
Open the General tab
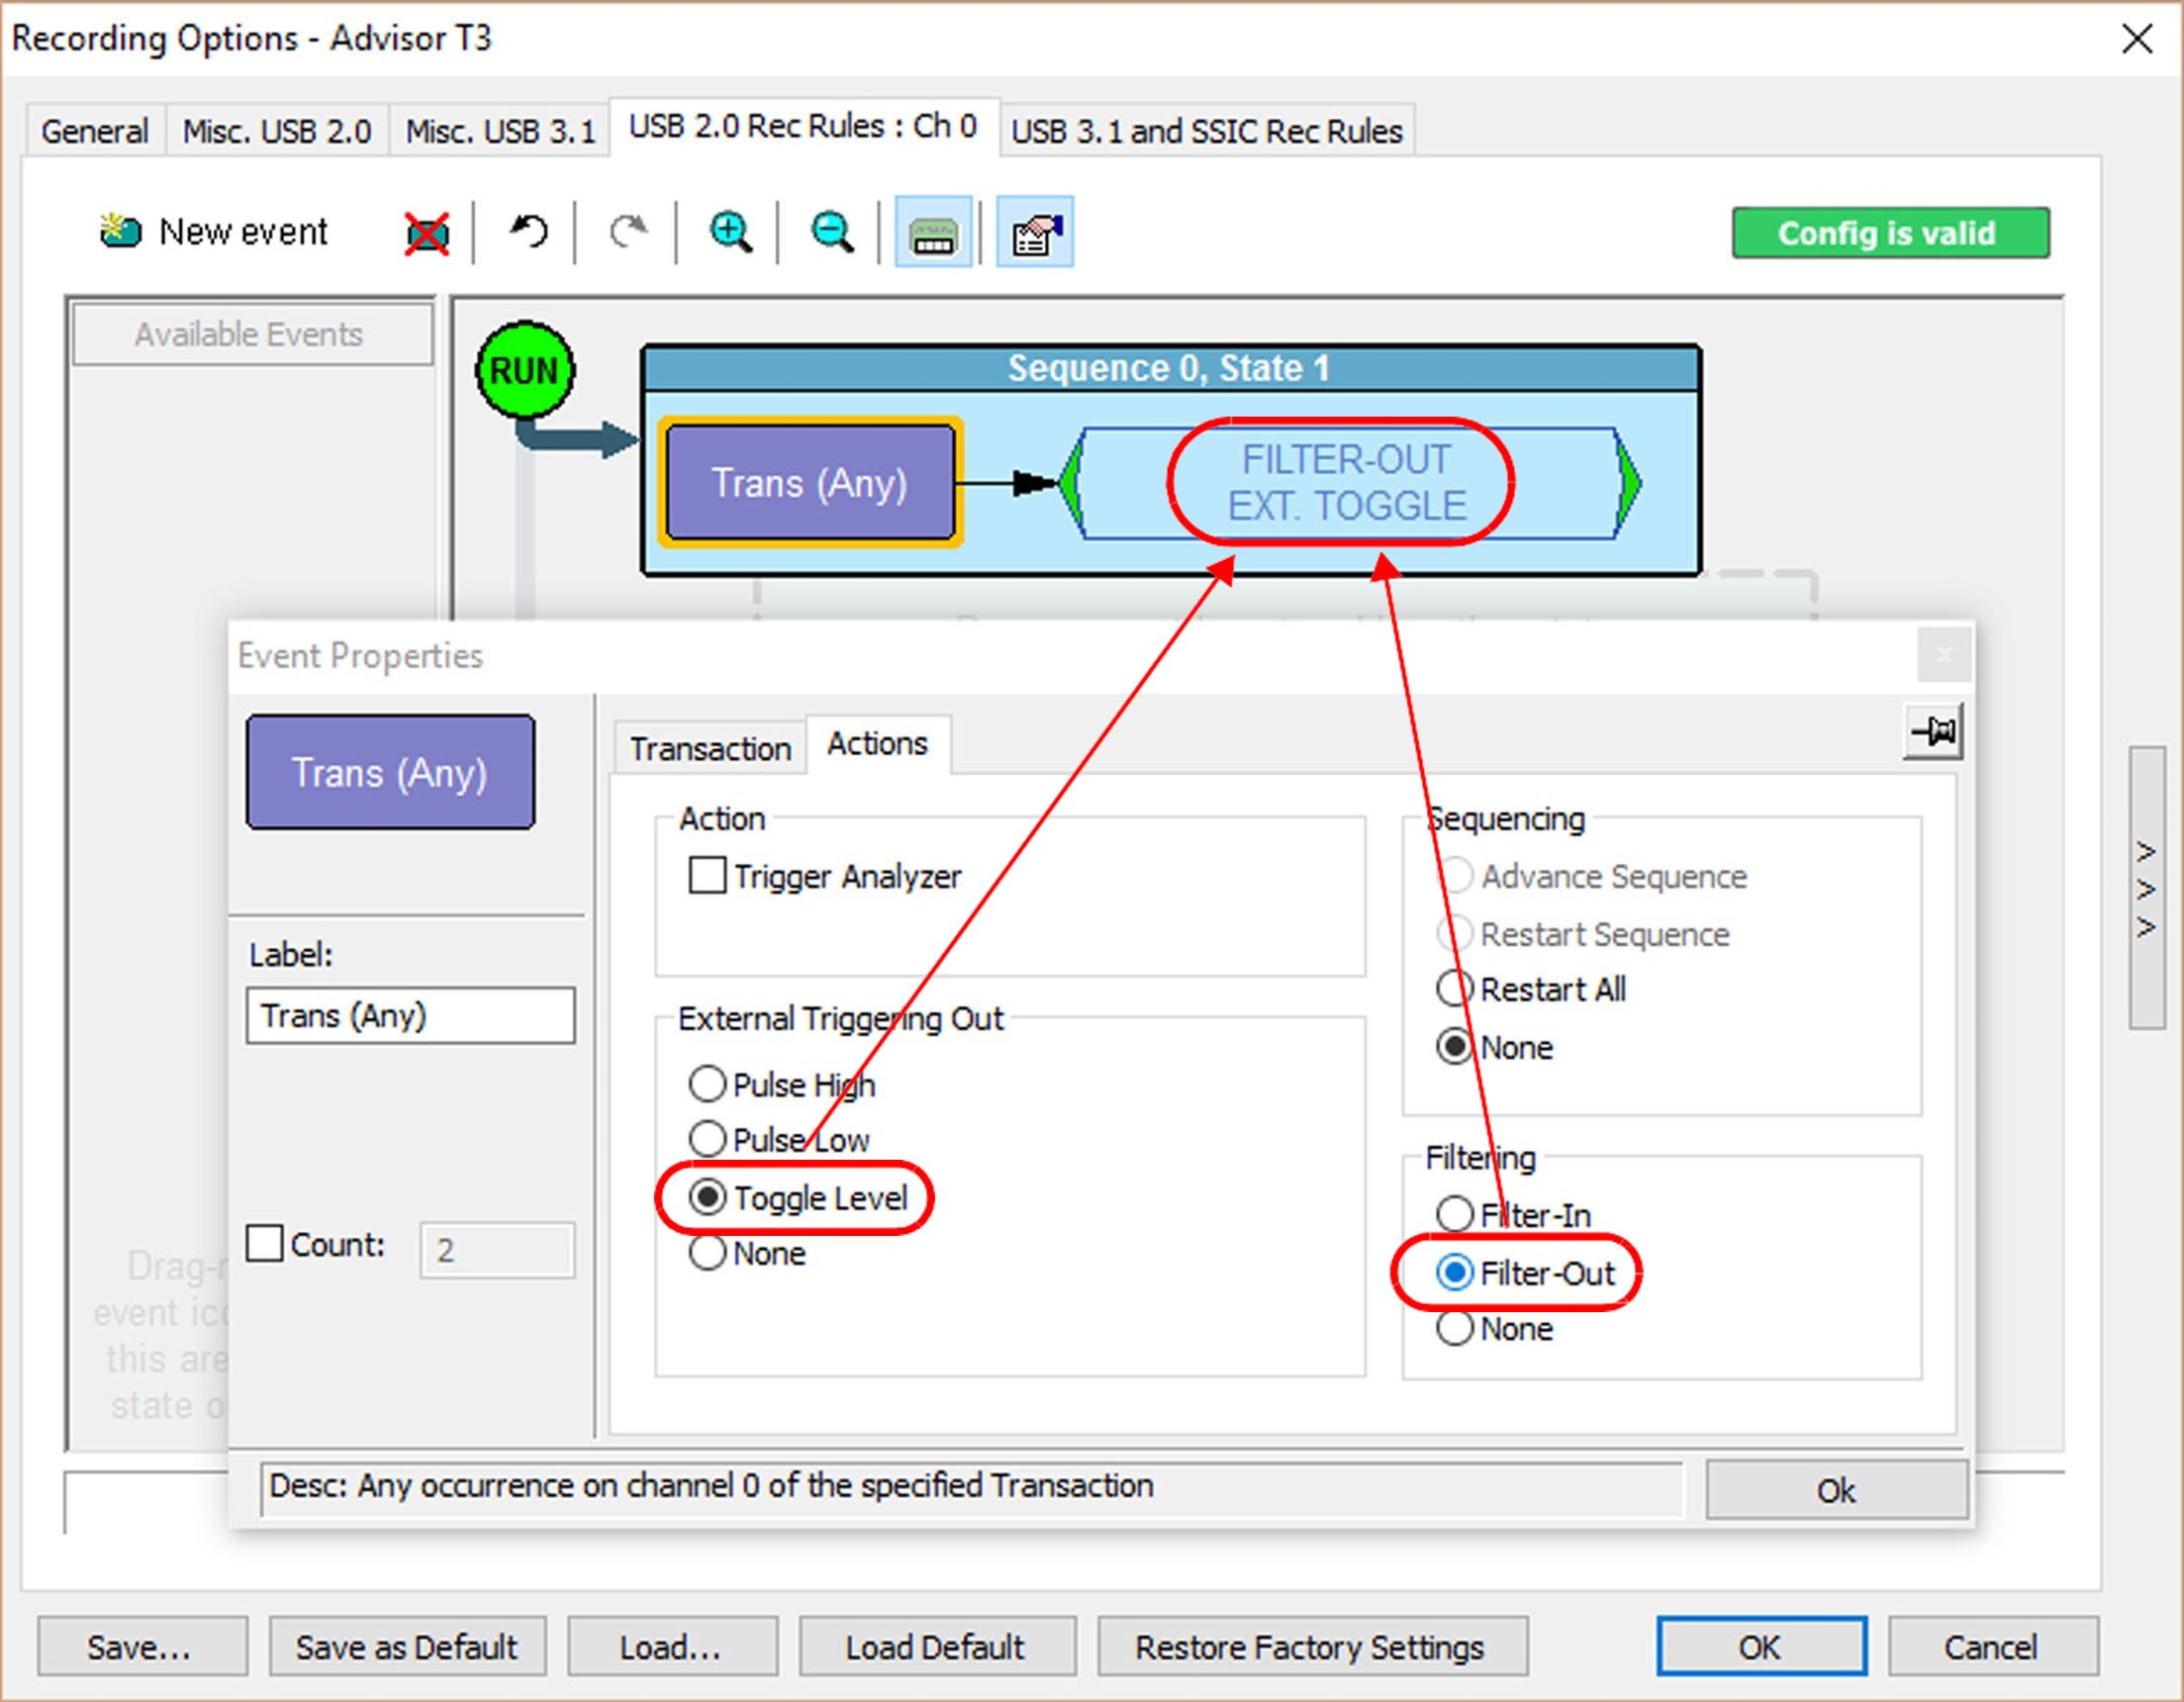pos(95,131)
